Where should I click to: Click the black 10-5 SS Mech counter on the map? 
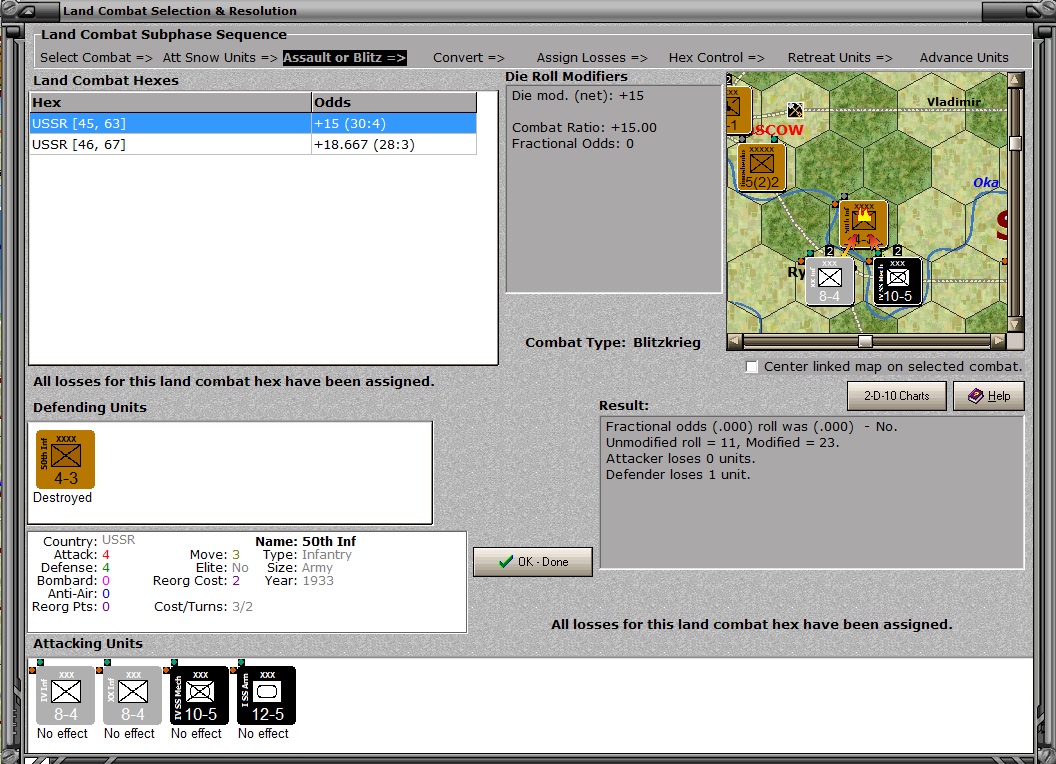[898, 282]
